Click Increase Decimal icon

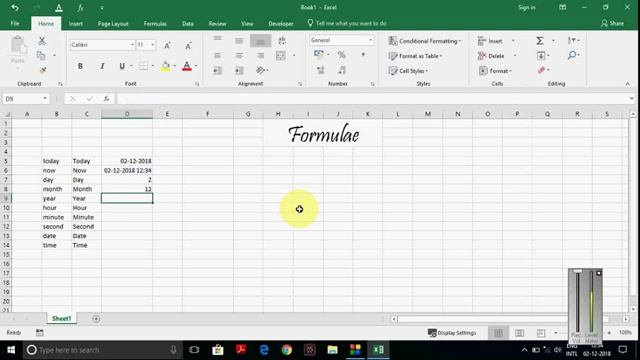pyautogui.click(x=320, y=70)
